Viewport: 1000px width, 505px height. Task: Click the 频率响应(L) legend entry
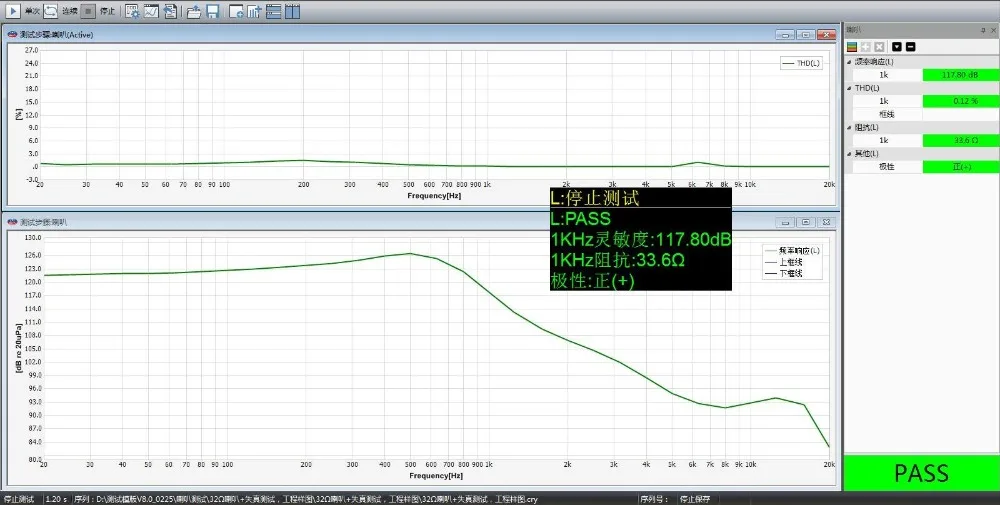(x=793, y=251)
